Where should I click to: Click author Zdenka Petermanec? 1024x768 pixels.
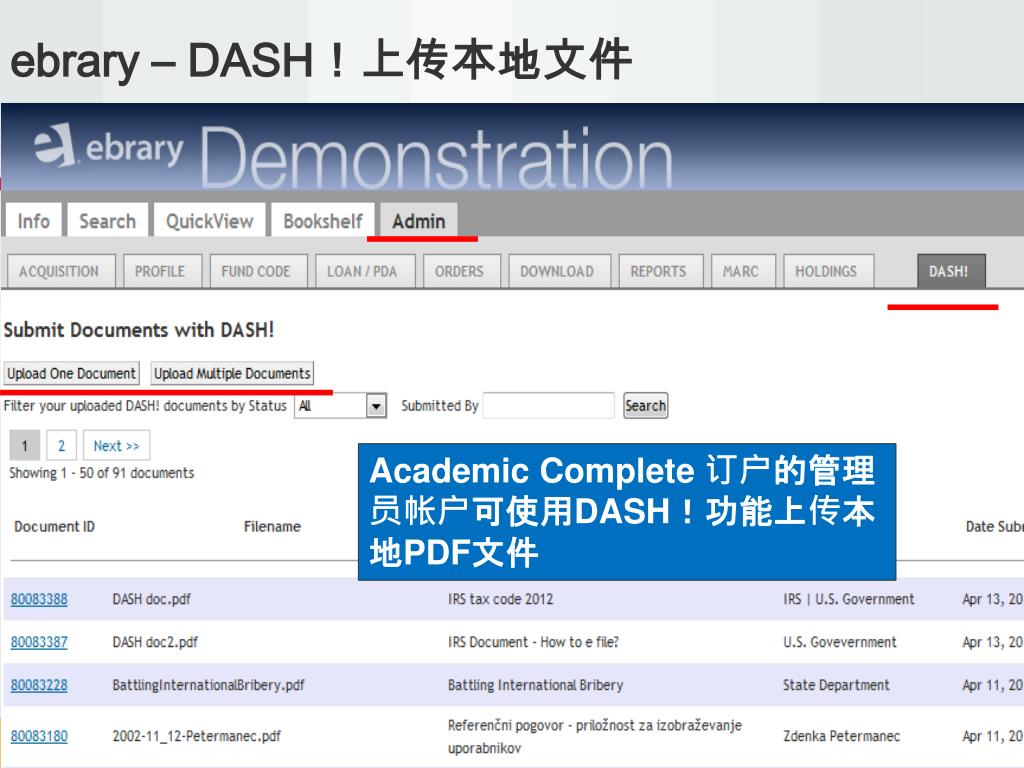pyautogui.click(x=842, y=736)
